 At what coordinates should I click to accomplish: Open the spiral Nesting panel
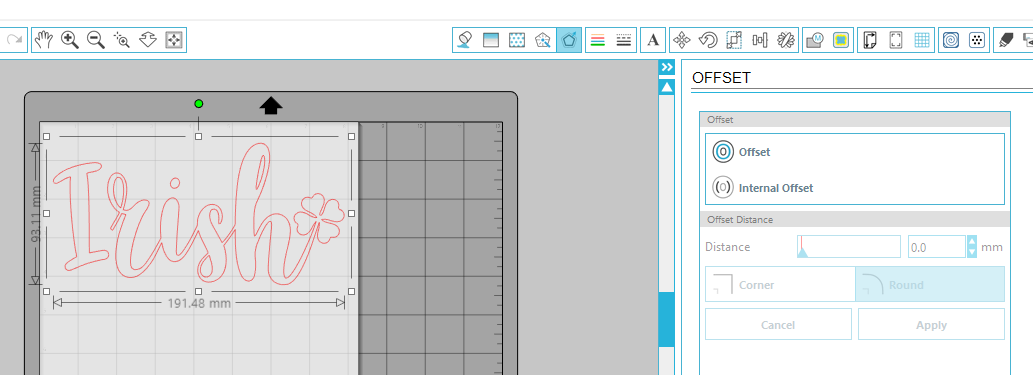tap(951, 40)
